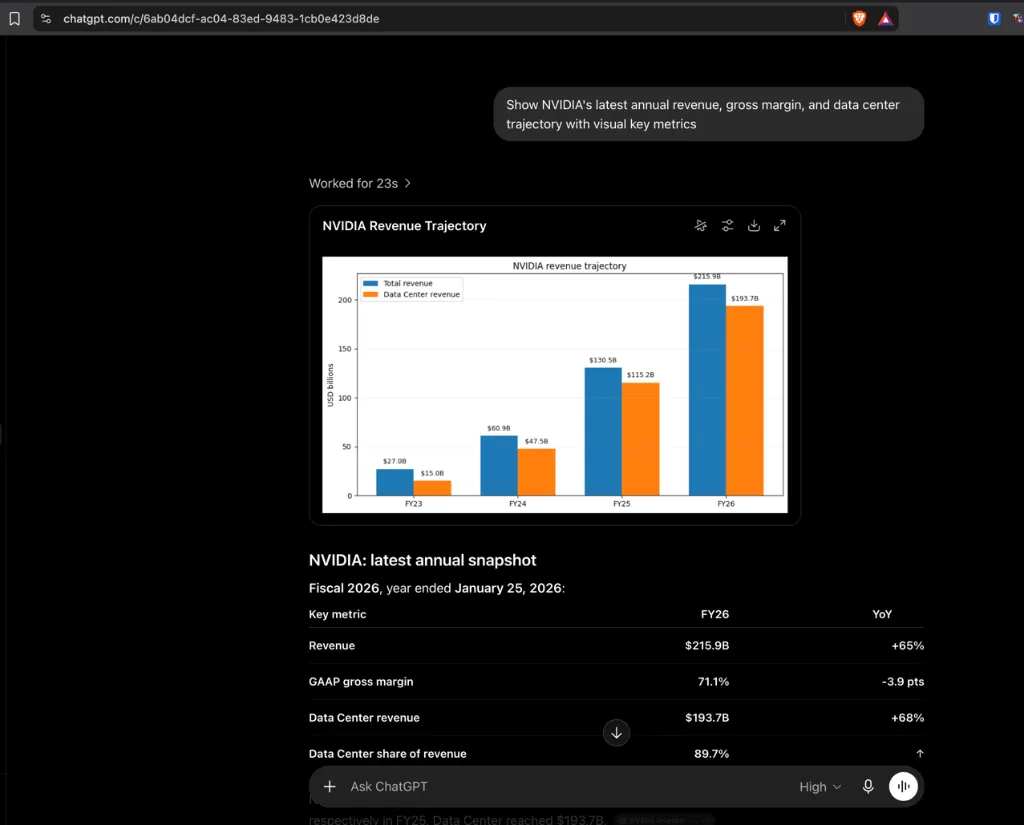Start dictation with the microphone icon
This screenshot has width=1024, height=825.
pos(868,786)
